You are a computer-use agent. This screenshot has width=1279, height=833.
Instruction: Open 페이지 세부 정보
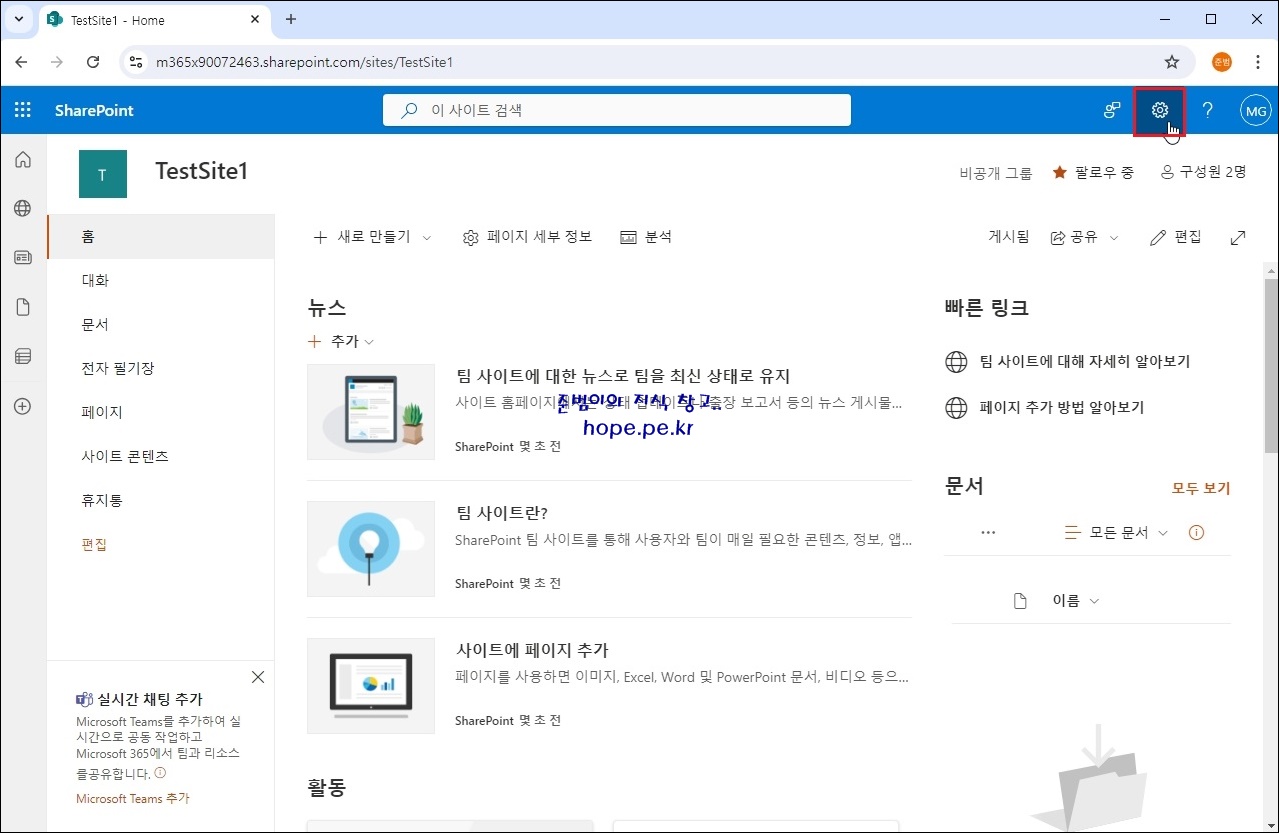[527, 237]
